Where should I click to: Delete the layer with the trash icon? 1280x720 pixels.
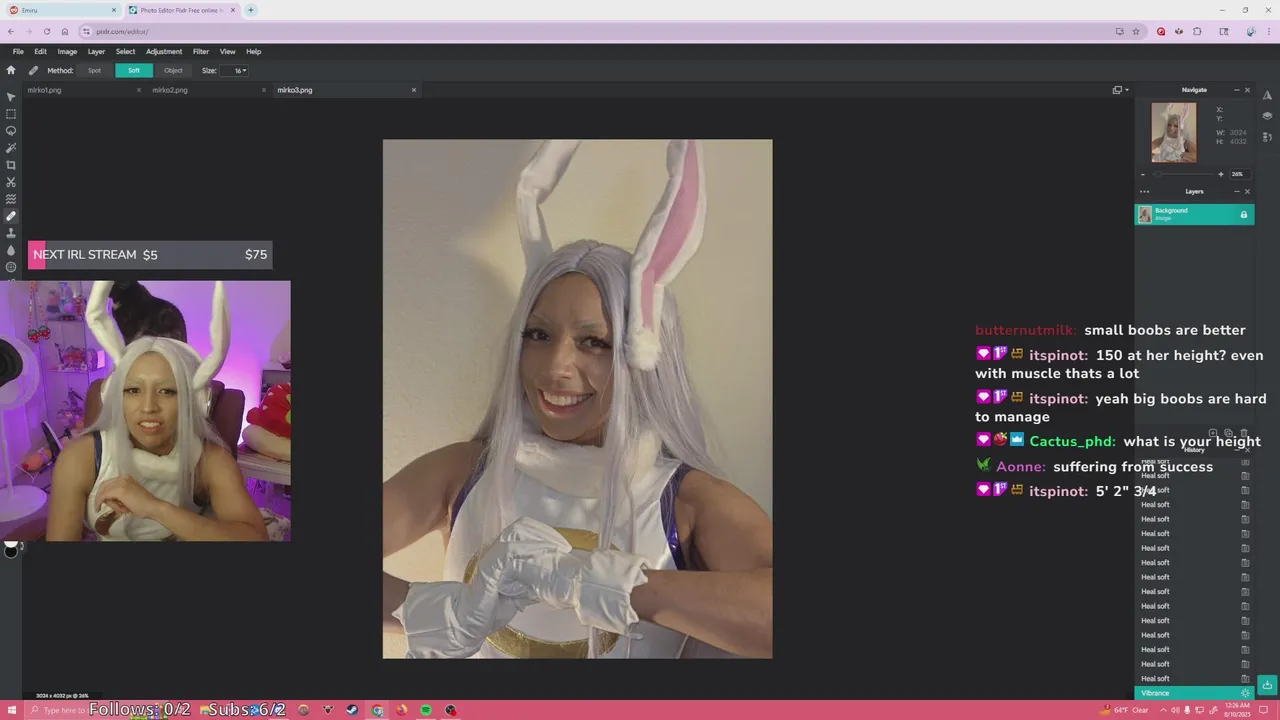tap(1244, 433)
